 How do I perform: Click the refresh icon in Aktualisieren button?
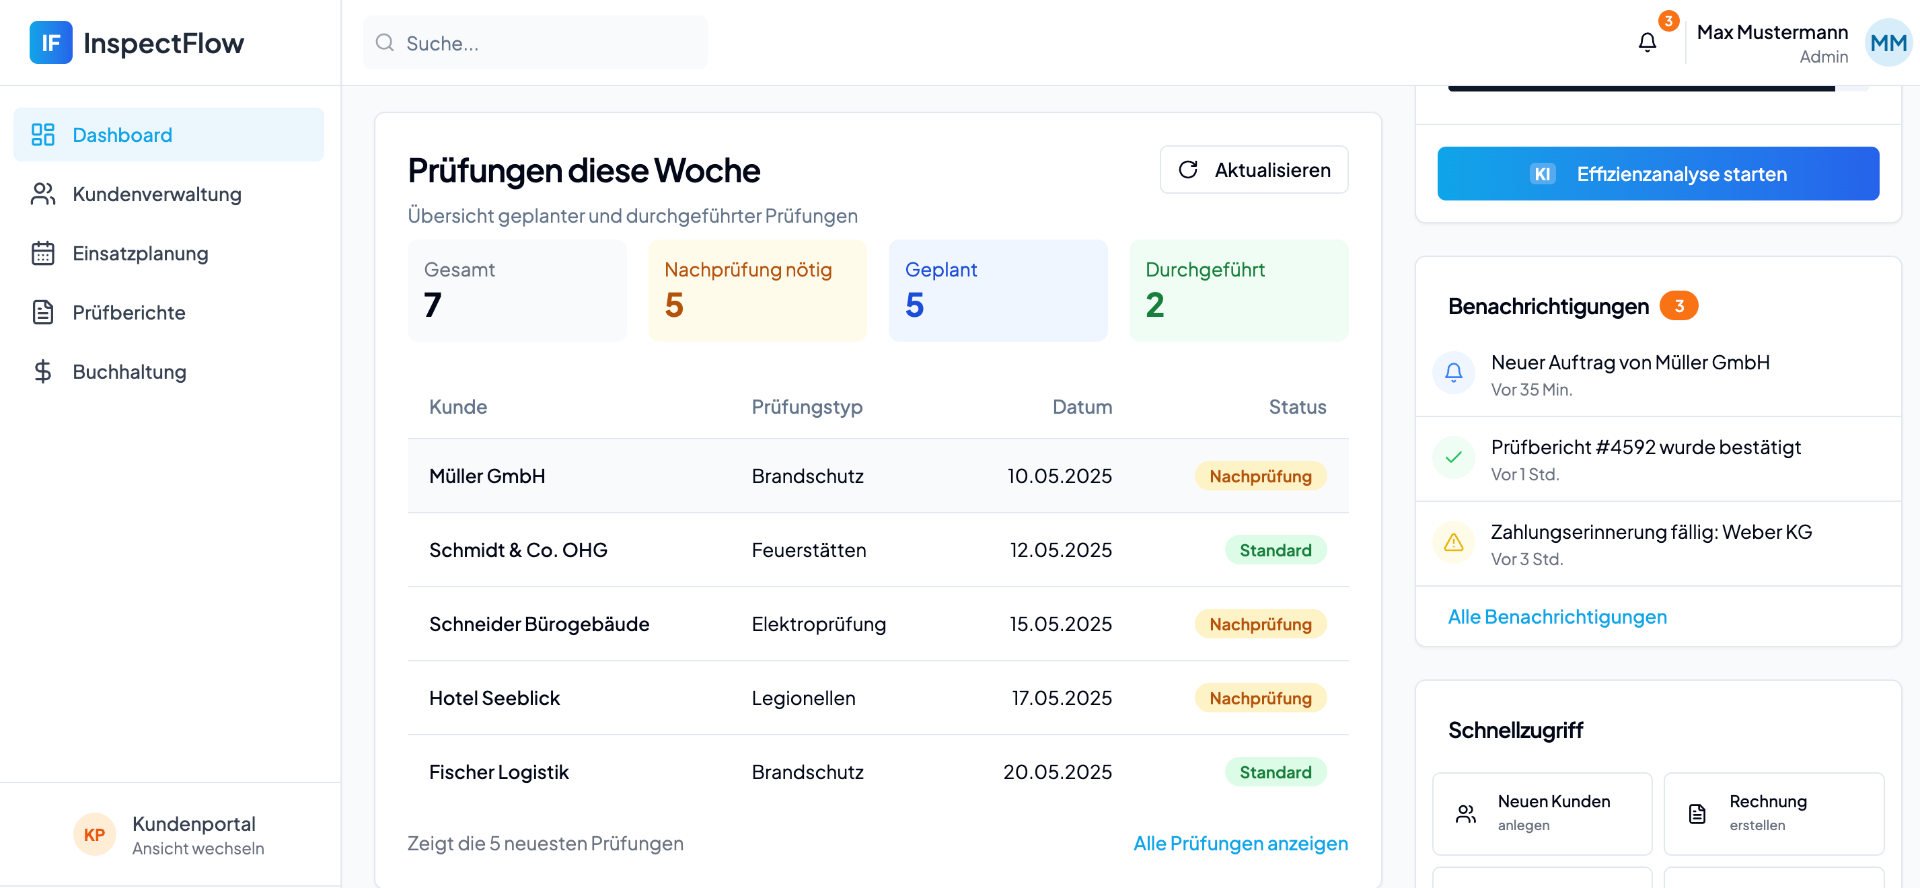(1188, 170)
